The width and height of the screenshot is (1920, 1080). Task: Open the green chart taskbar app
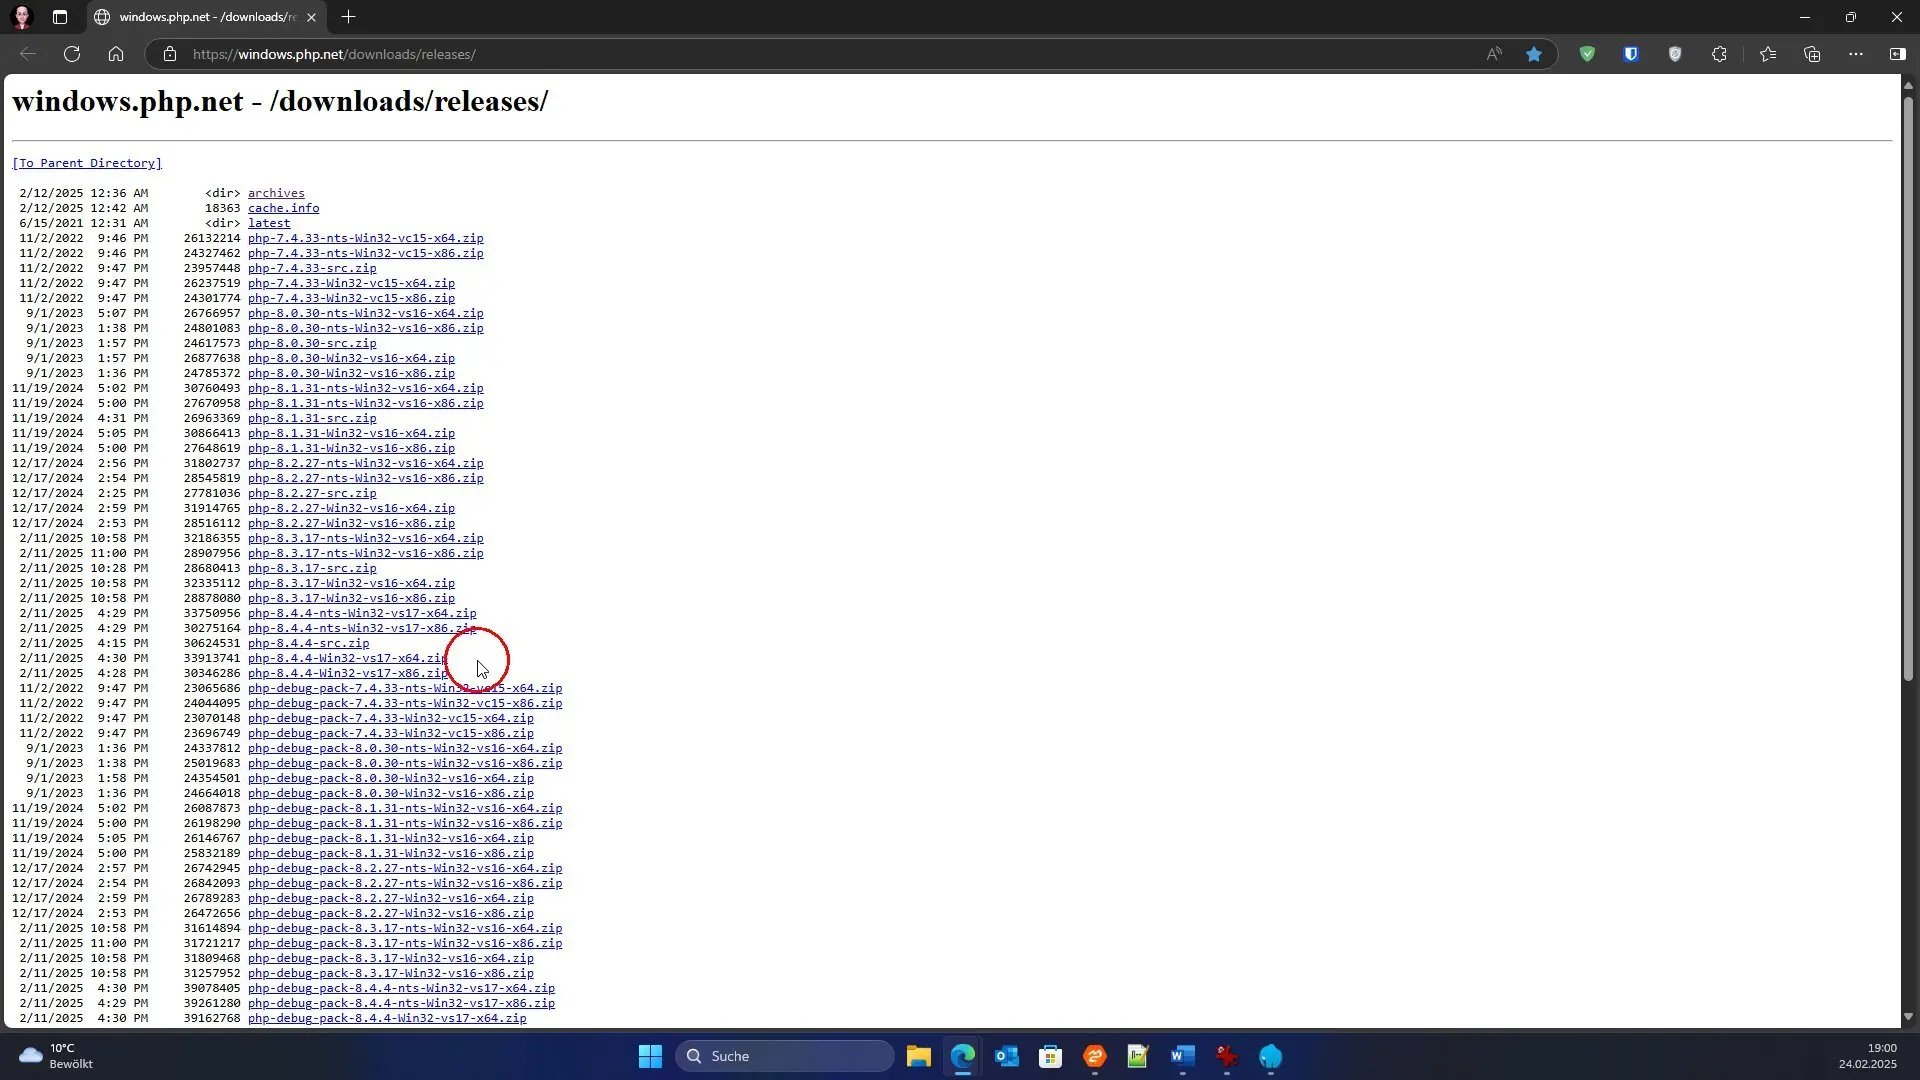tap(1138, 1056)
